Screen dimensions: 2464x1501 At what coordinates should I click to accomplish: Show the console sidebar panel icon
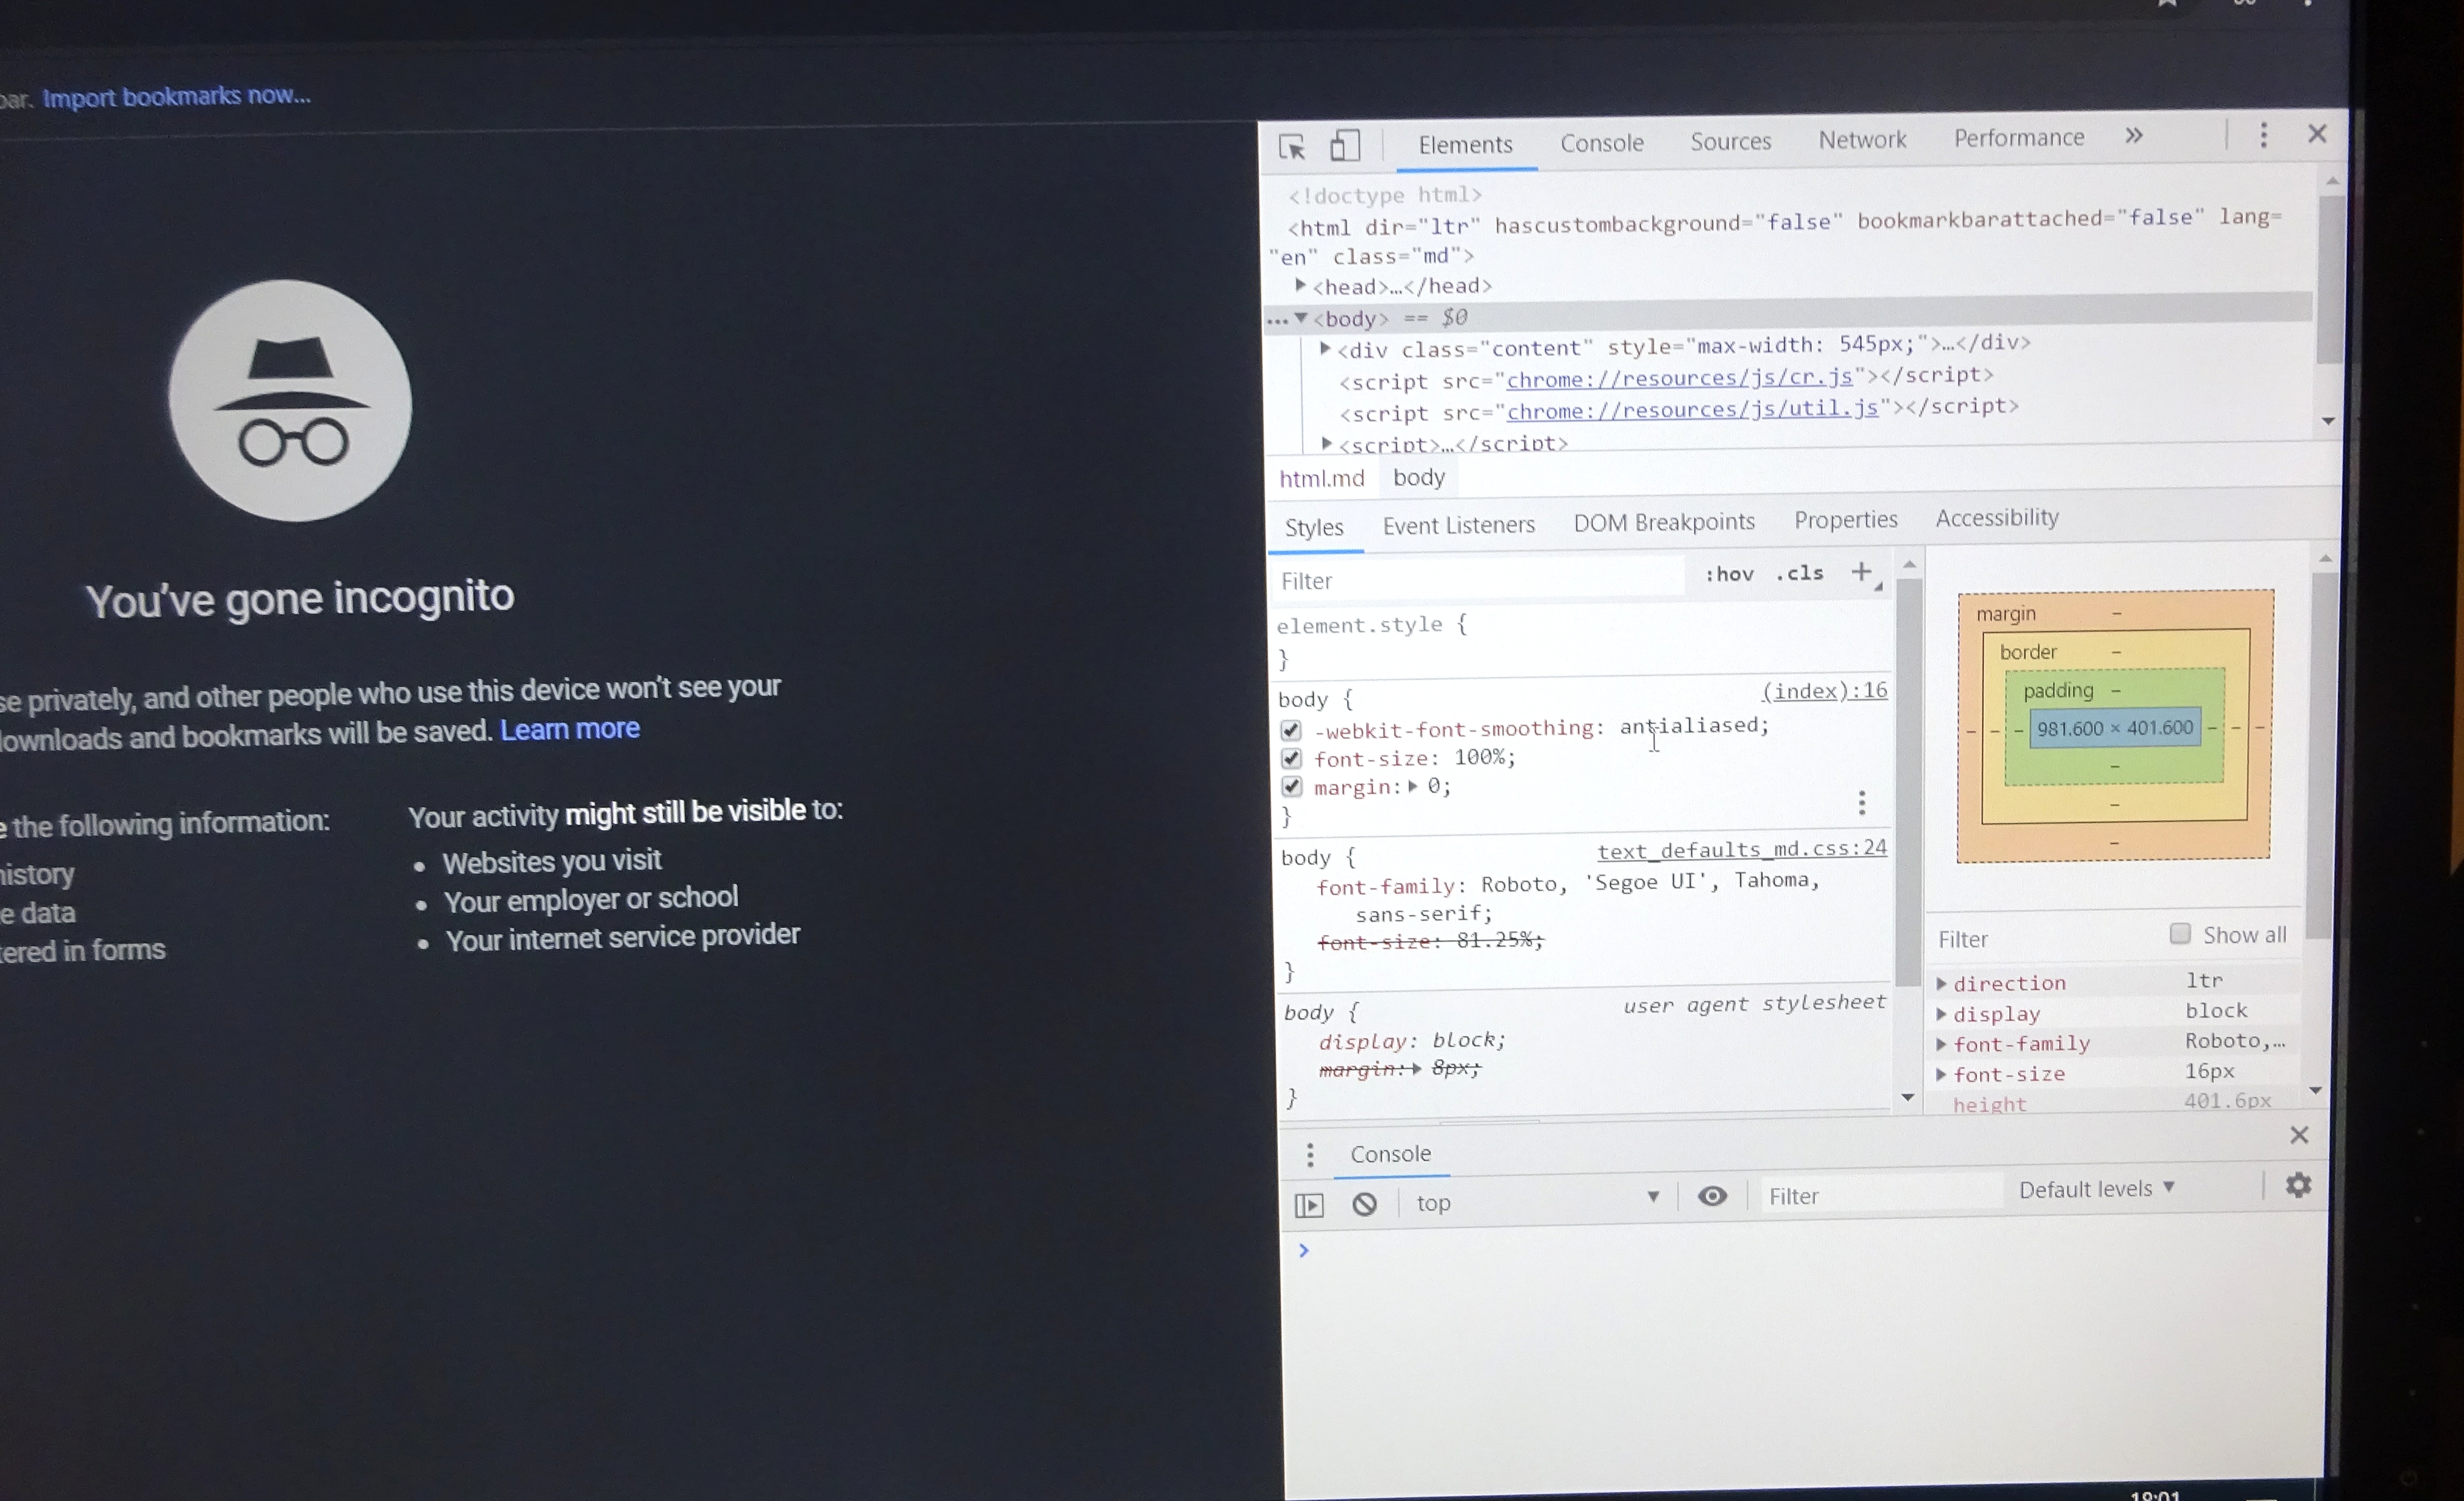click(x=1309, y=1205)
